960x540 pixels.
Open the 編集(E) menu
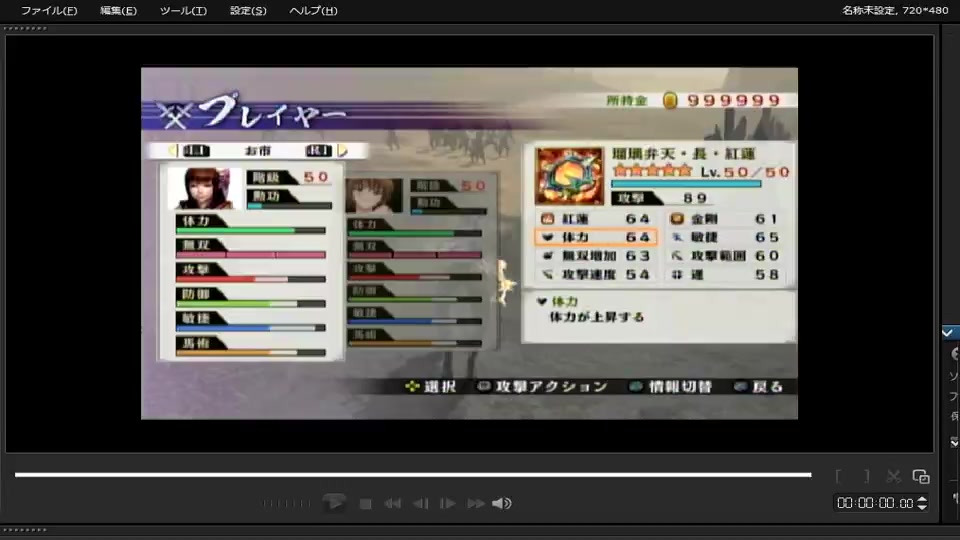coord(118,10)
